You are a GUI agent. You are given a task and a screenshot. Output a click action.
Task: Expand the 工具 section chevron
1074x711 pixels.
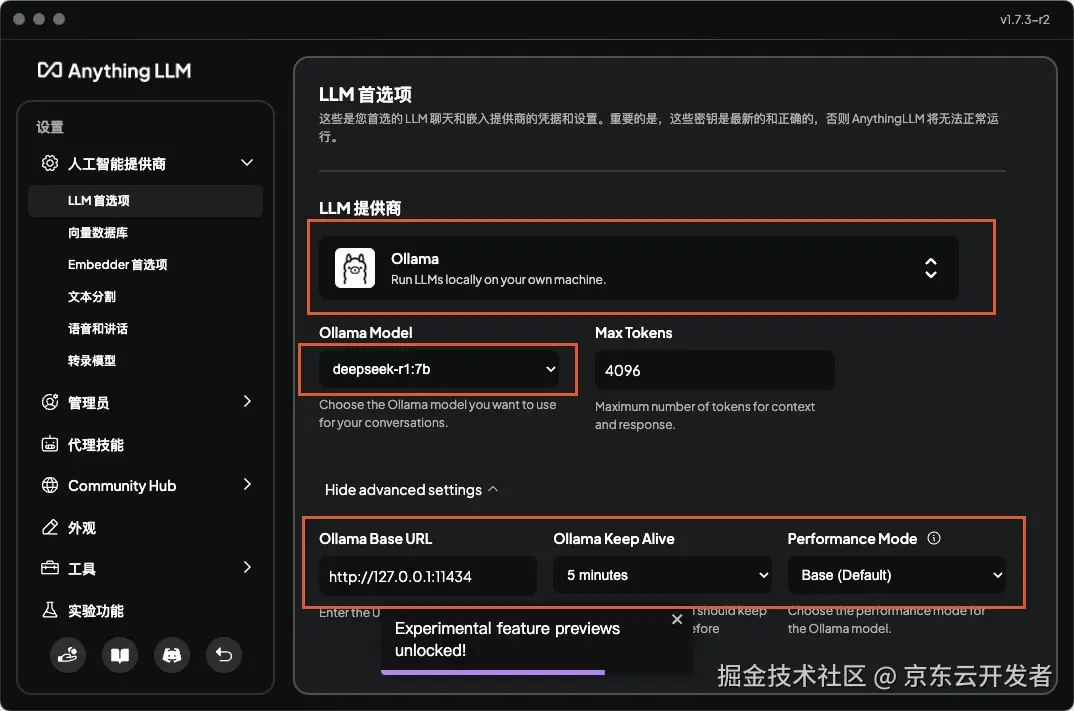[x=247, y=567]
